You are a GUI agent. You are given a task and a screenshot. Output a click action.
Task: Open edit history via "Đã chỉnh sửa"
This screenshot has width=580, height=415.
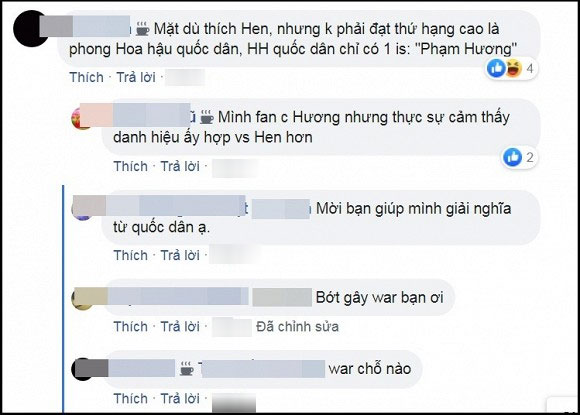click(297, 327)
